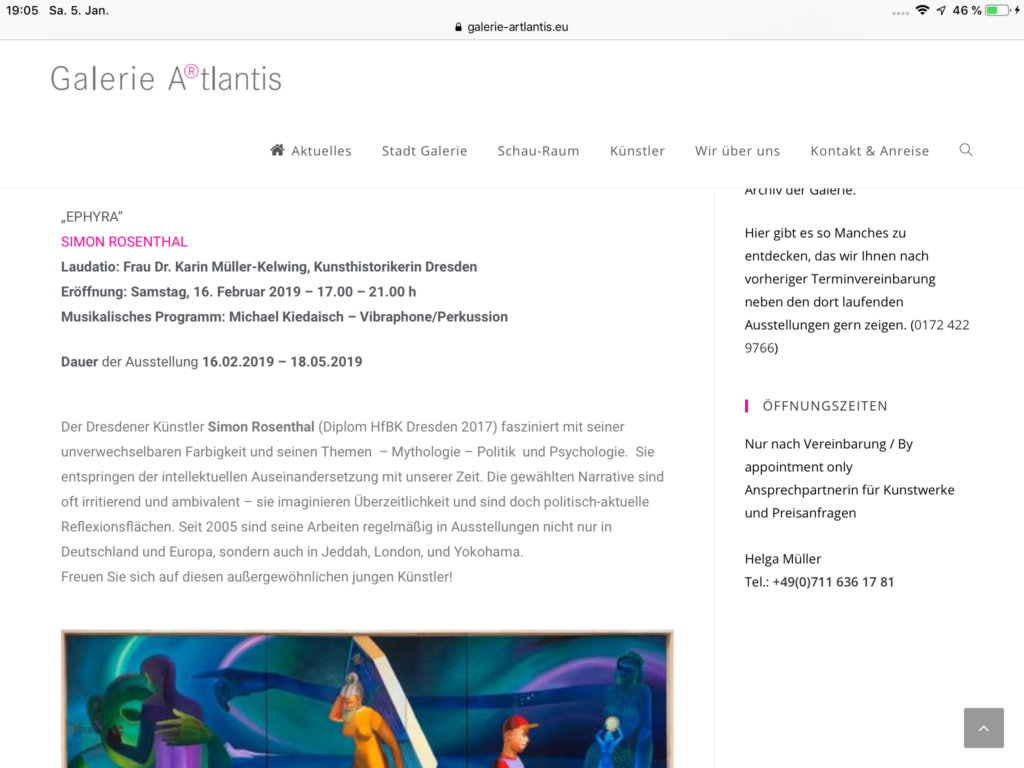Open the Ephyra painting image
The image size is (1024, 768).
(x=367, y=699)
